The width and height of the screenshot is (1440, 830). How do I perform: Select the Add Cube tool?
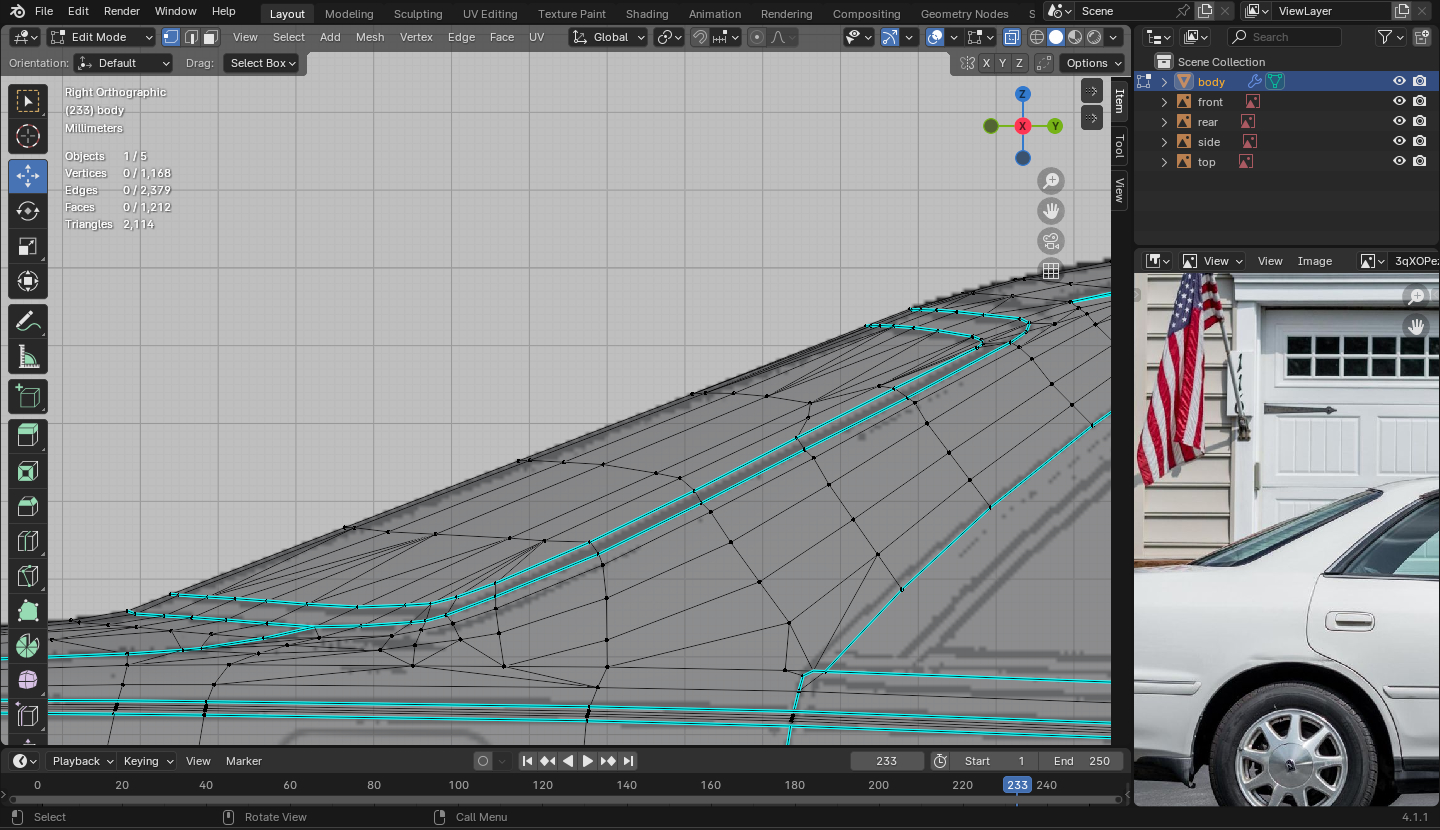point(28,397)
